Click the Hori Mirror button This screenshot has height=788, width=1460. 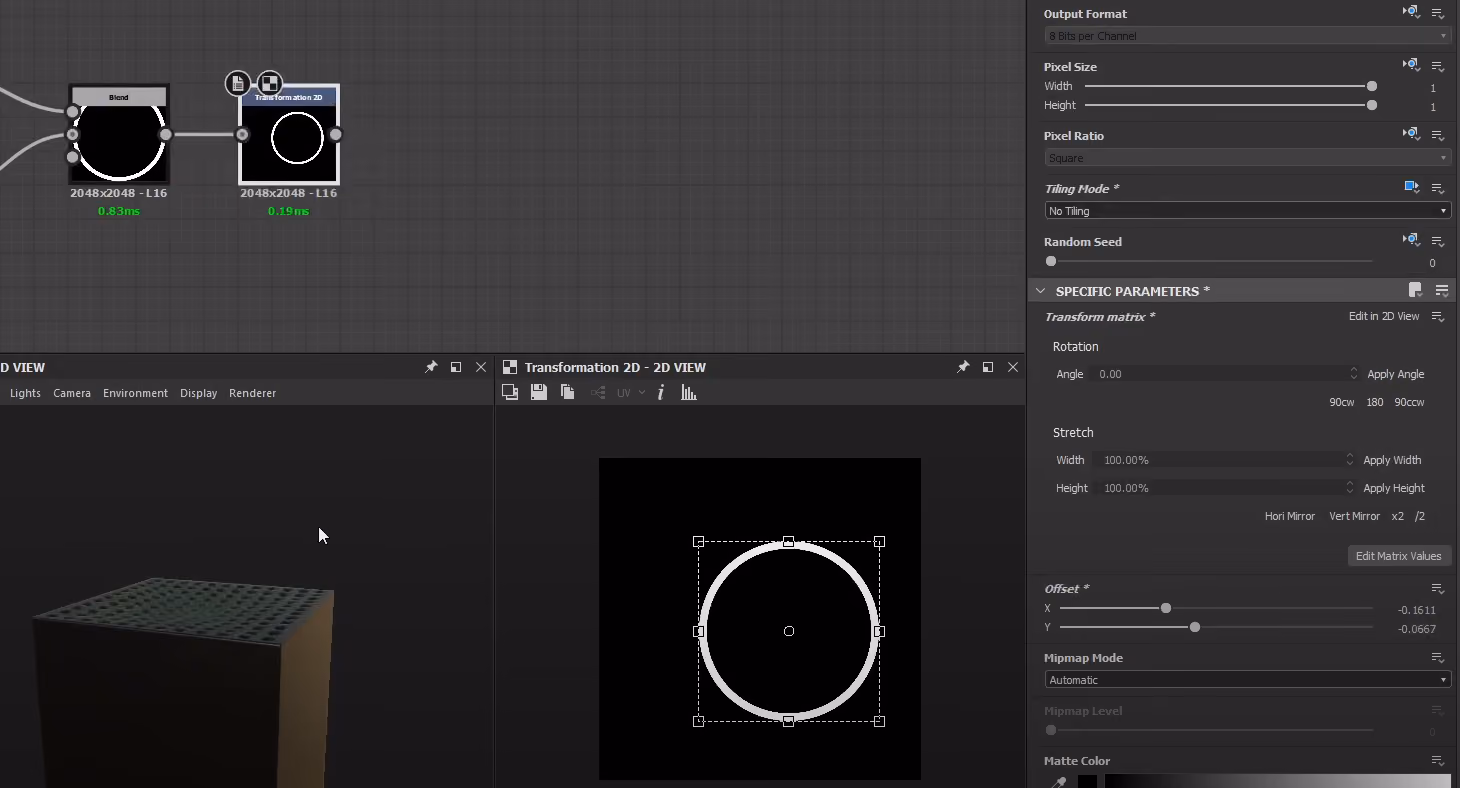coord(1290,516)
